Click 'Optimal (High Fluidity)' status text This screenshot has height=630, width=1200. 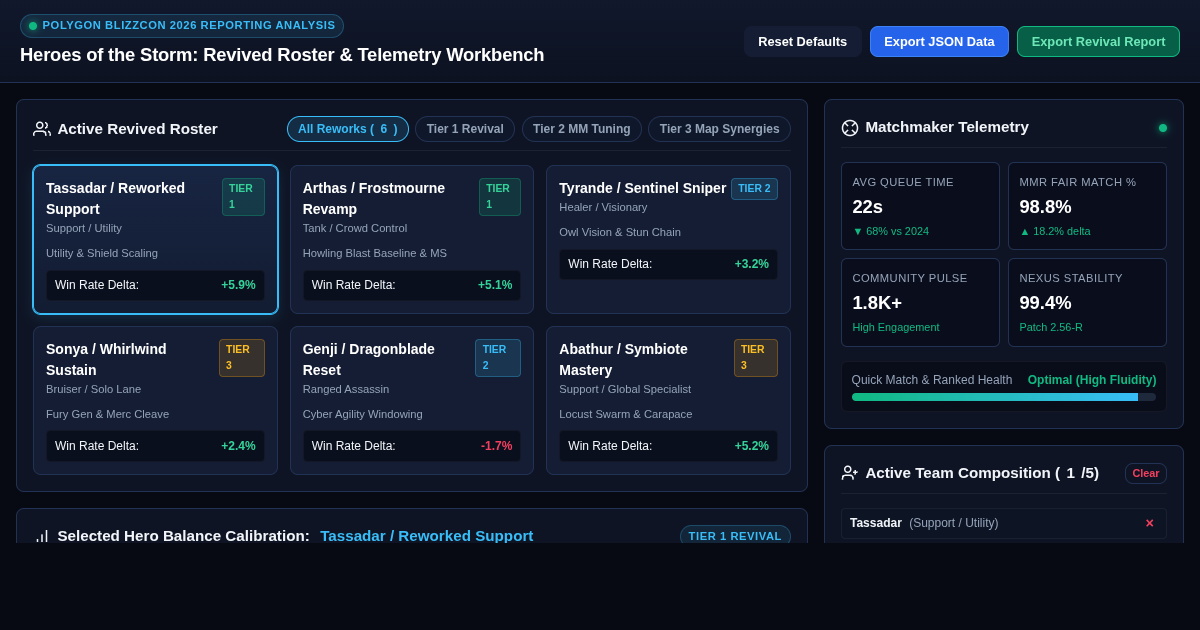(x=1092, y=380)
